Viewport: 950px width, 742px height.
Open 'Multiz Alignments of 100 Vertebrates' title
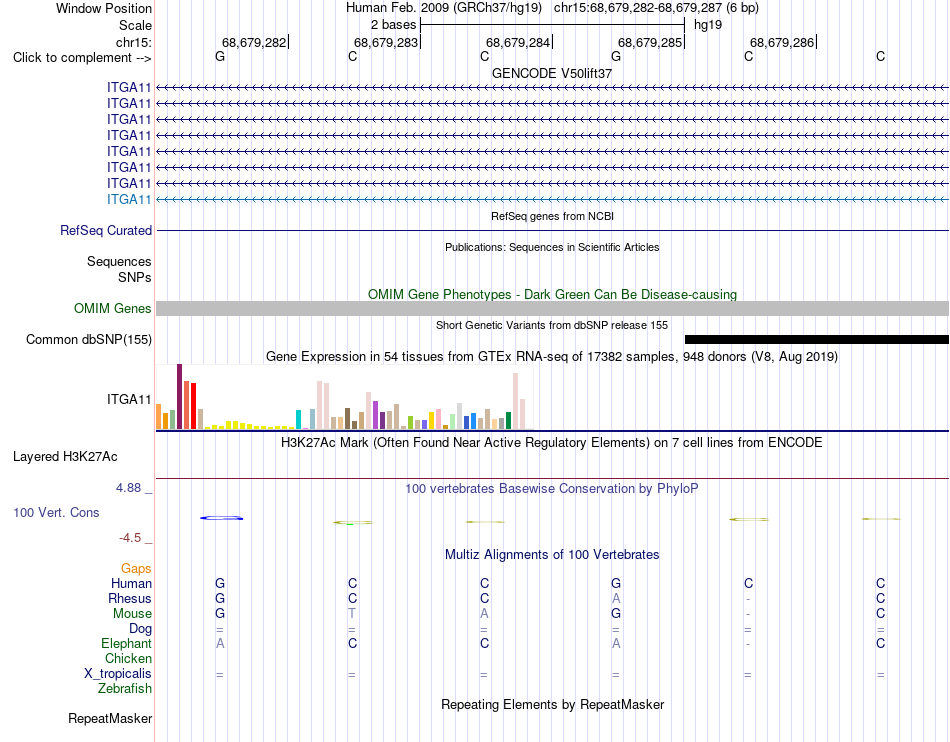click(552, 555)
